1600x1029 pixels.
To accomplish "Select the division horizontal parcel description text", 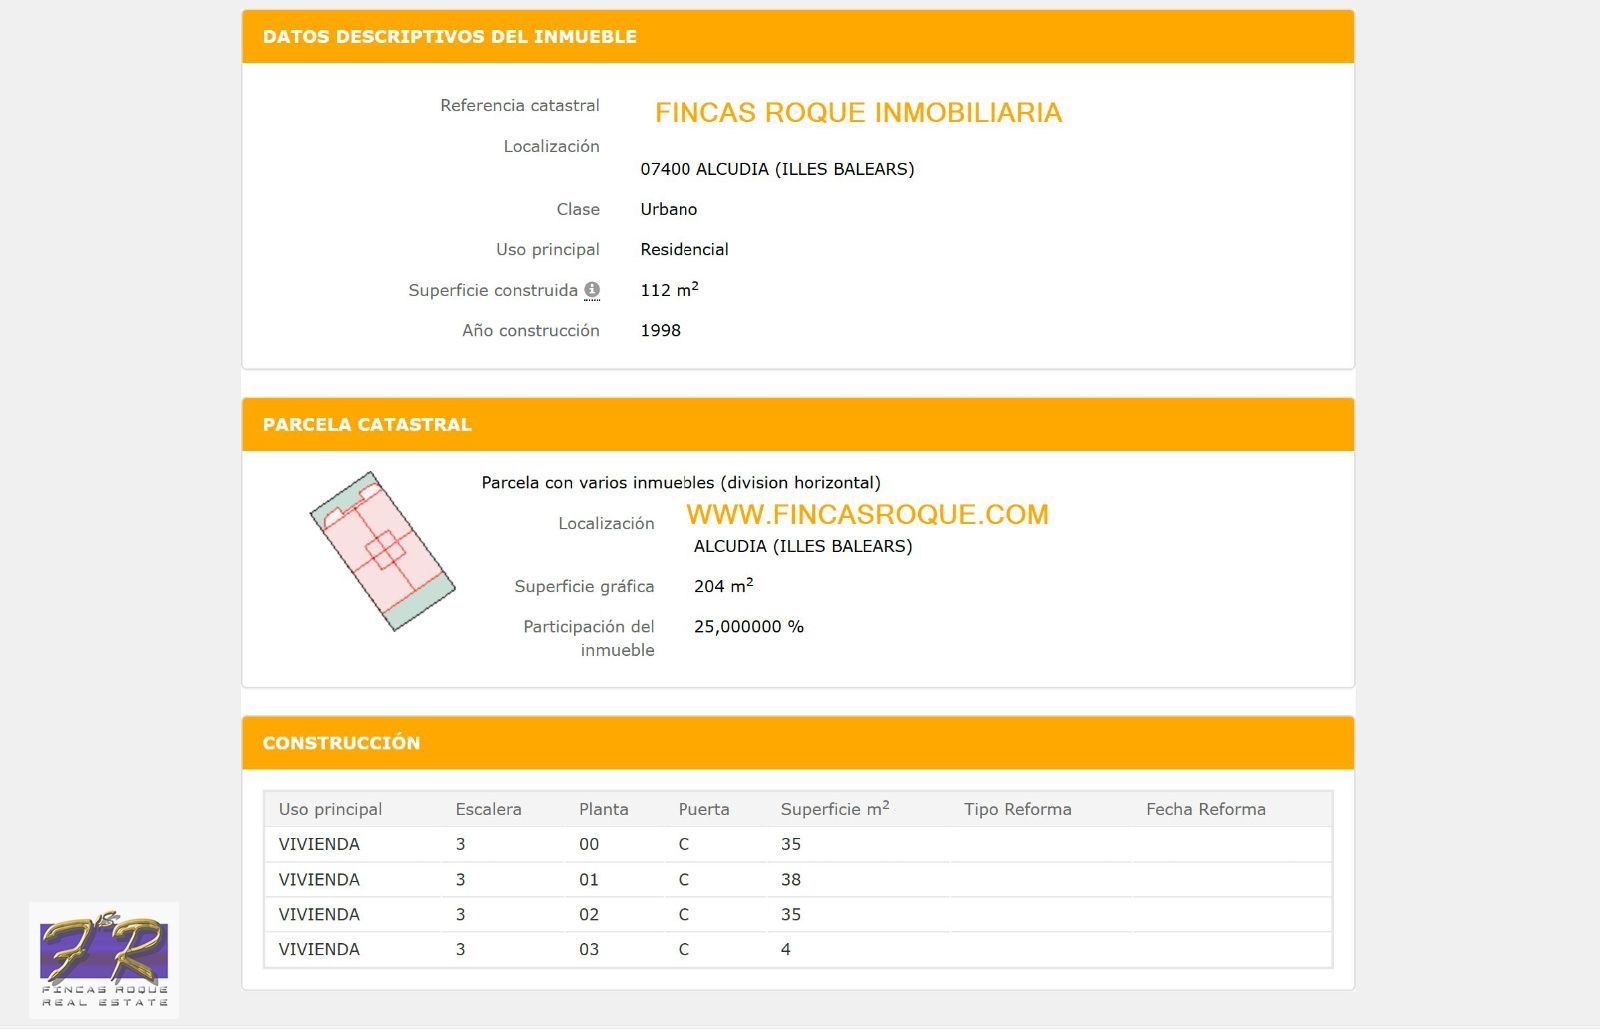I will [681, 482].
